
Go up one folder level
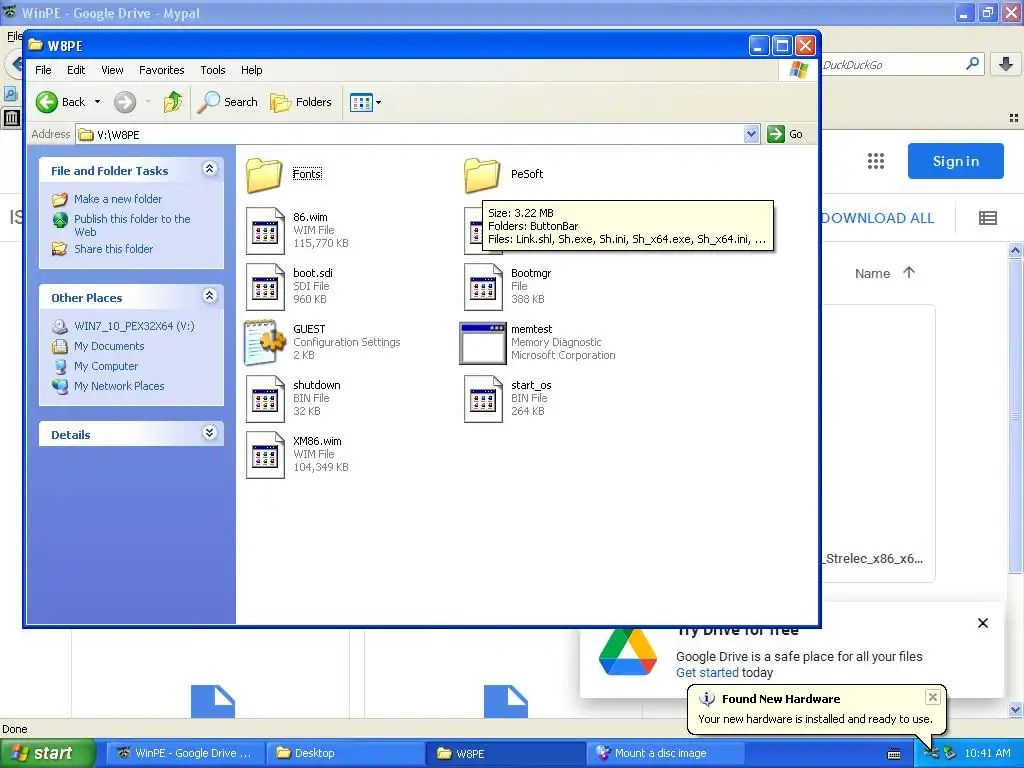(x=173, y=102)
